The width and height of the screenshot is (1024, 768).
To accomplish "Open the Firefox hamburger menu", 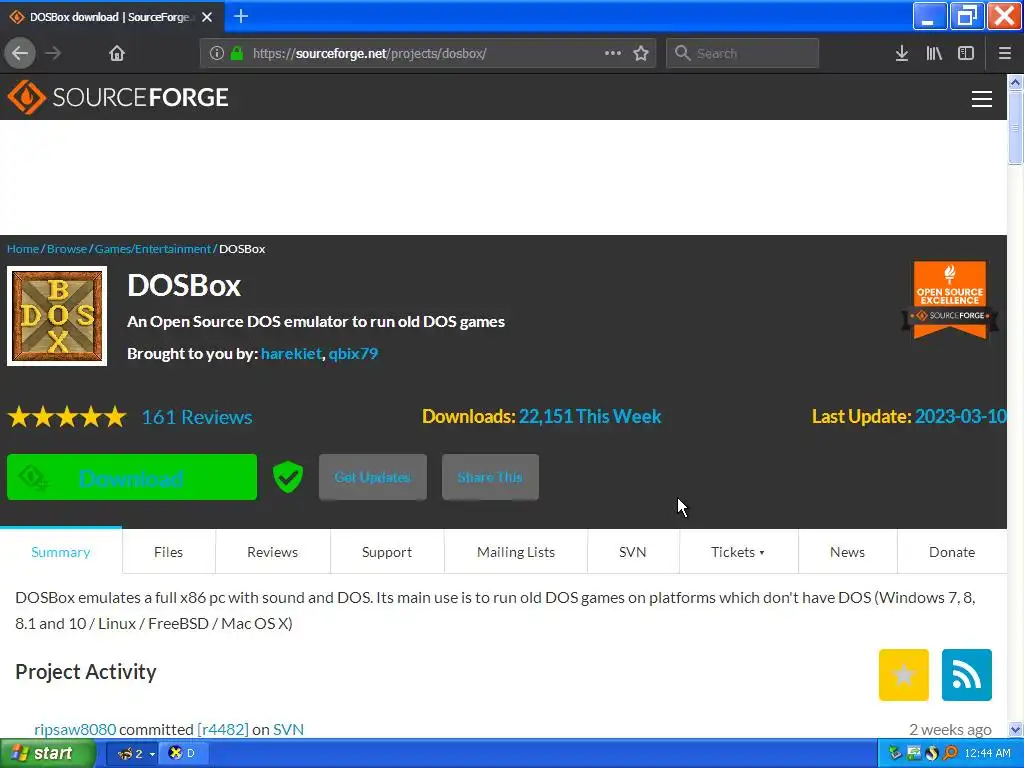I will (1004, 53).
